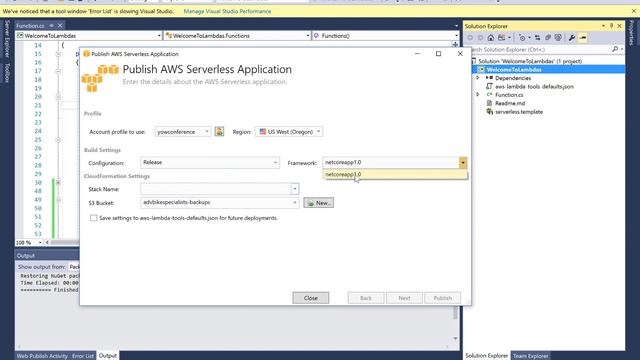Open Account profile dropdown yowconference
The width and height of the screenshot is (640, 360).
(x=182, y=131)
